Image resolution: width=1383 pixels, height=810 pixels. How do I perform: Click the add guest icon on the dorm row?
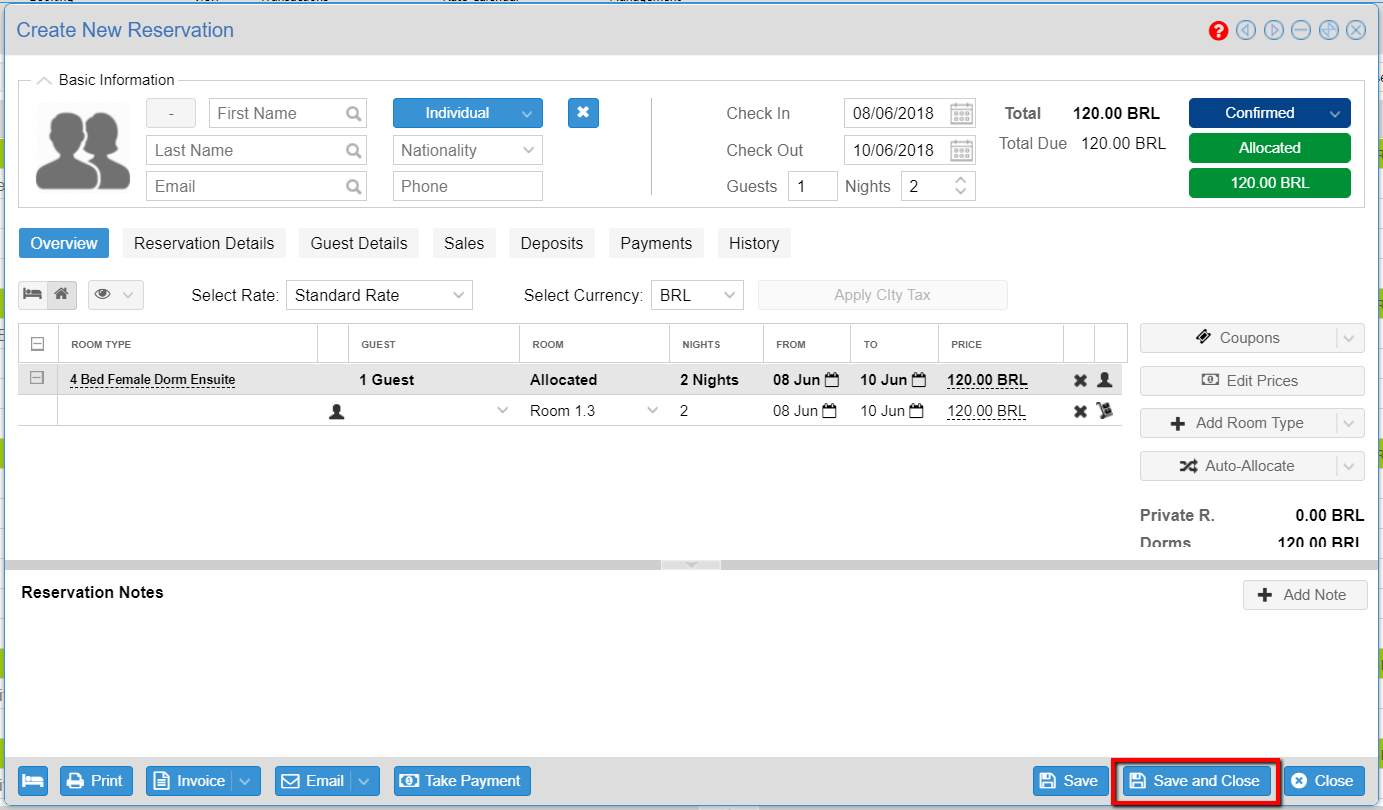(x=1103, y=379)
